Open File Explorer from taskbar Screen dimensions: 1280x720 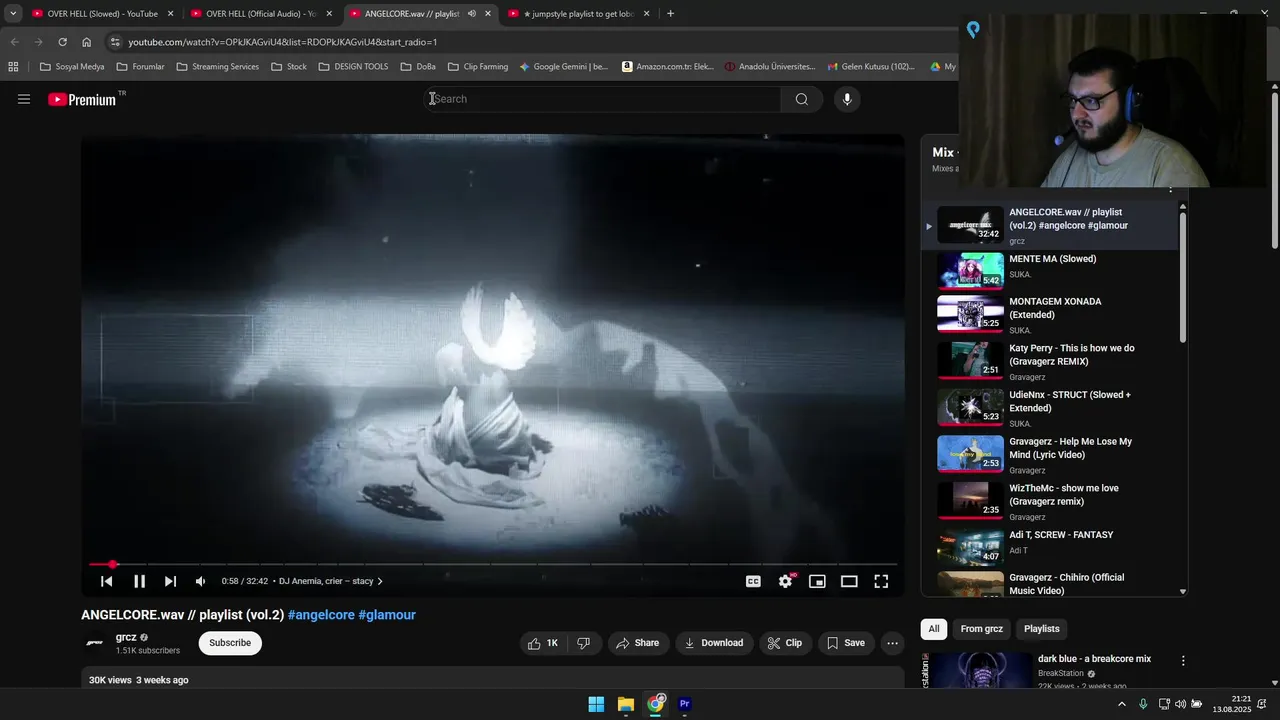[626, 704]
